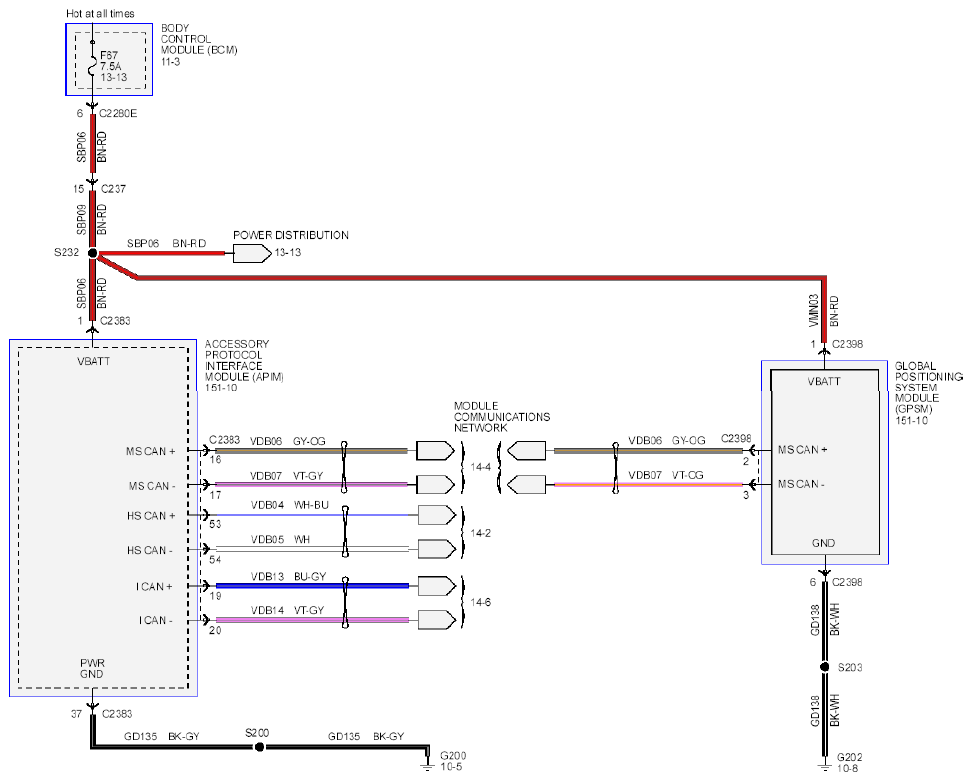Image resolution: width=972 pixels, height=781 pixels.
Task: Click the "BODY CONTROL MODULE (BCM)" label
Action: (199, 39)
